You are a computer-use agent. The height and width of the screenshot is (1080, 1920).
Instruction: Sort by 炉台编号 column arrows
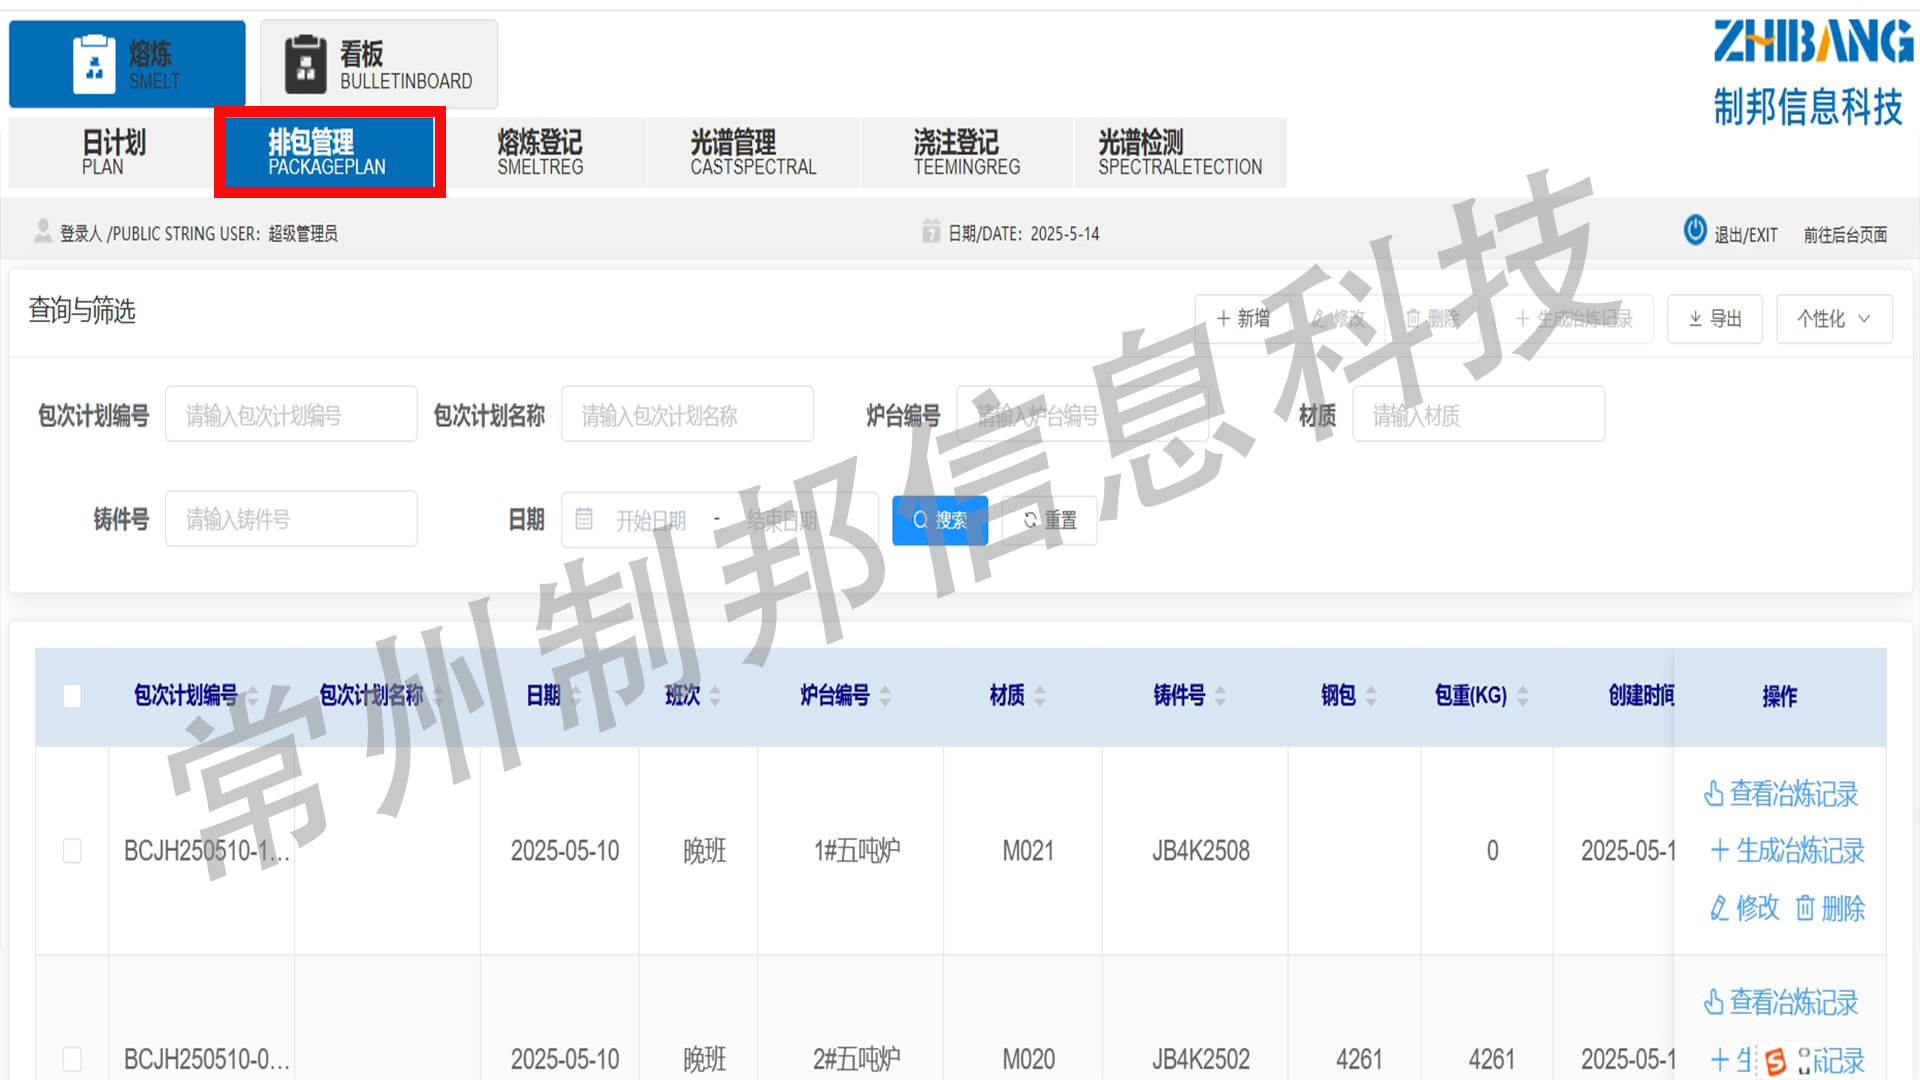pos(885,696)
